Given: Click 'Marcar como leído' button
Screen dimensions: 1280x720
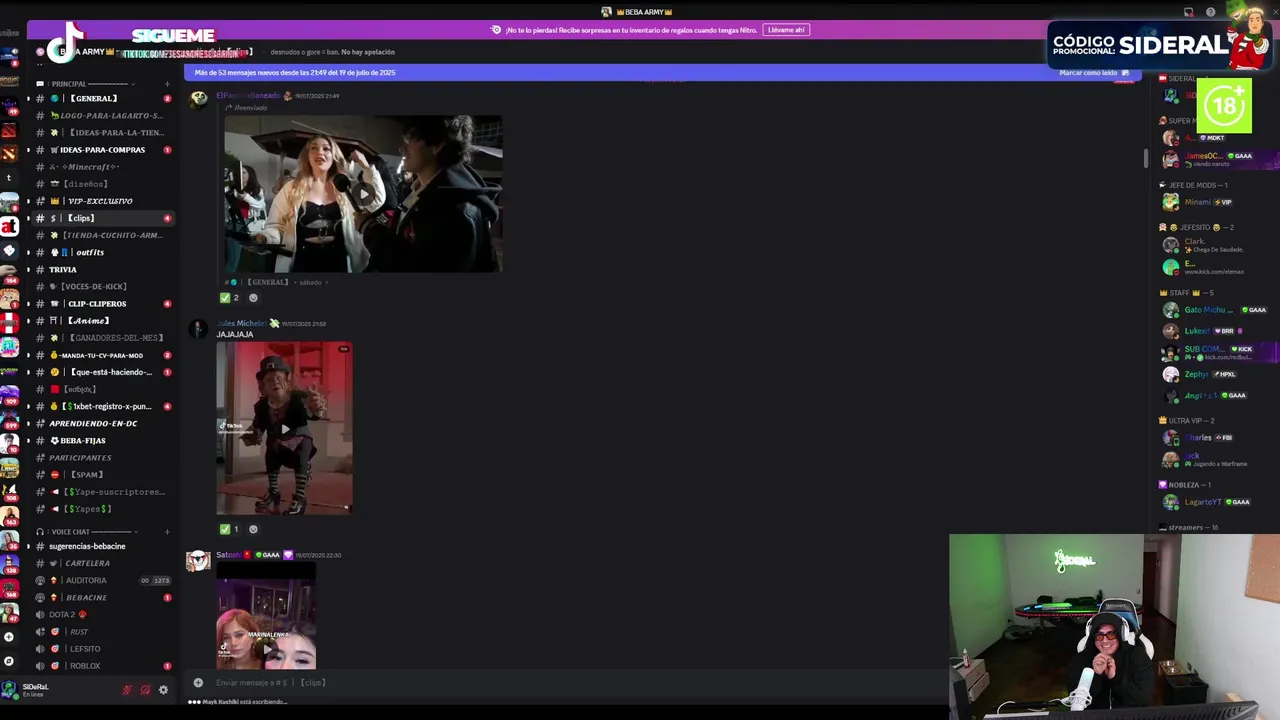Looking at the screenshot, I should click(1094, 73).
